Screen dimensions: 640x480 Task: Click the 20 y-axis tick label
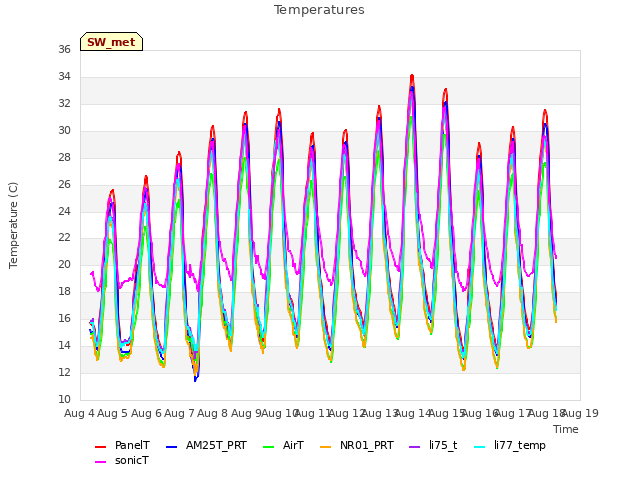pos(64,264)
